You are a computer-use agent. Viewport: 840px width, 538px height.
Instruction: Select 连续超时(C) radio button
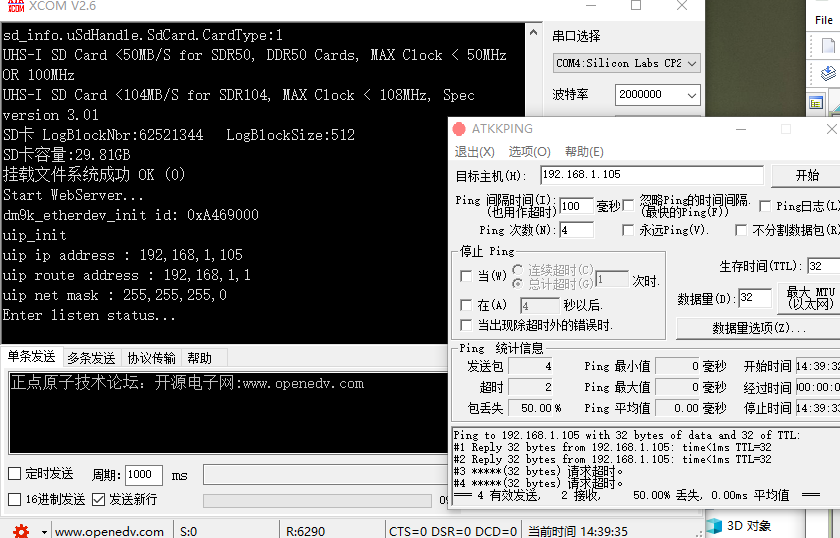(518, 270)
